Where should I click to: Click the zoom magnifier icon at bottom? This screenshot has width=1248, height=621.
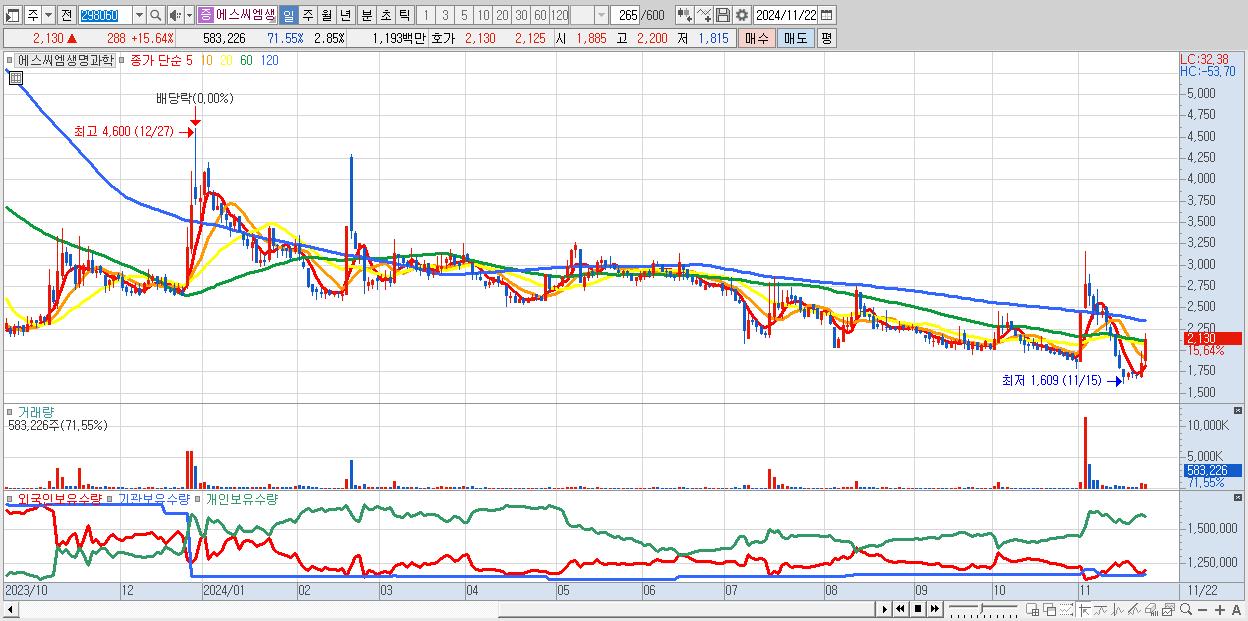click(1186, 609)
